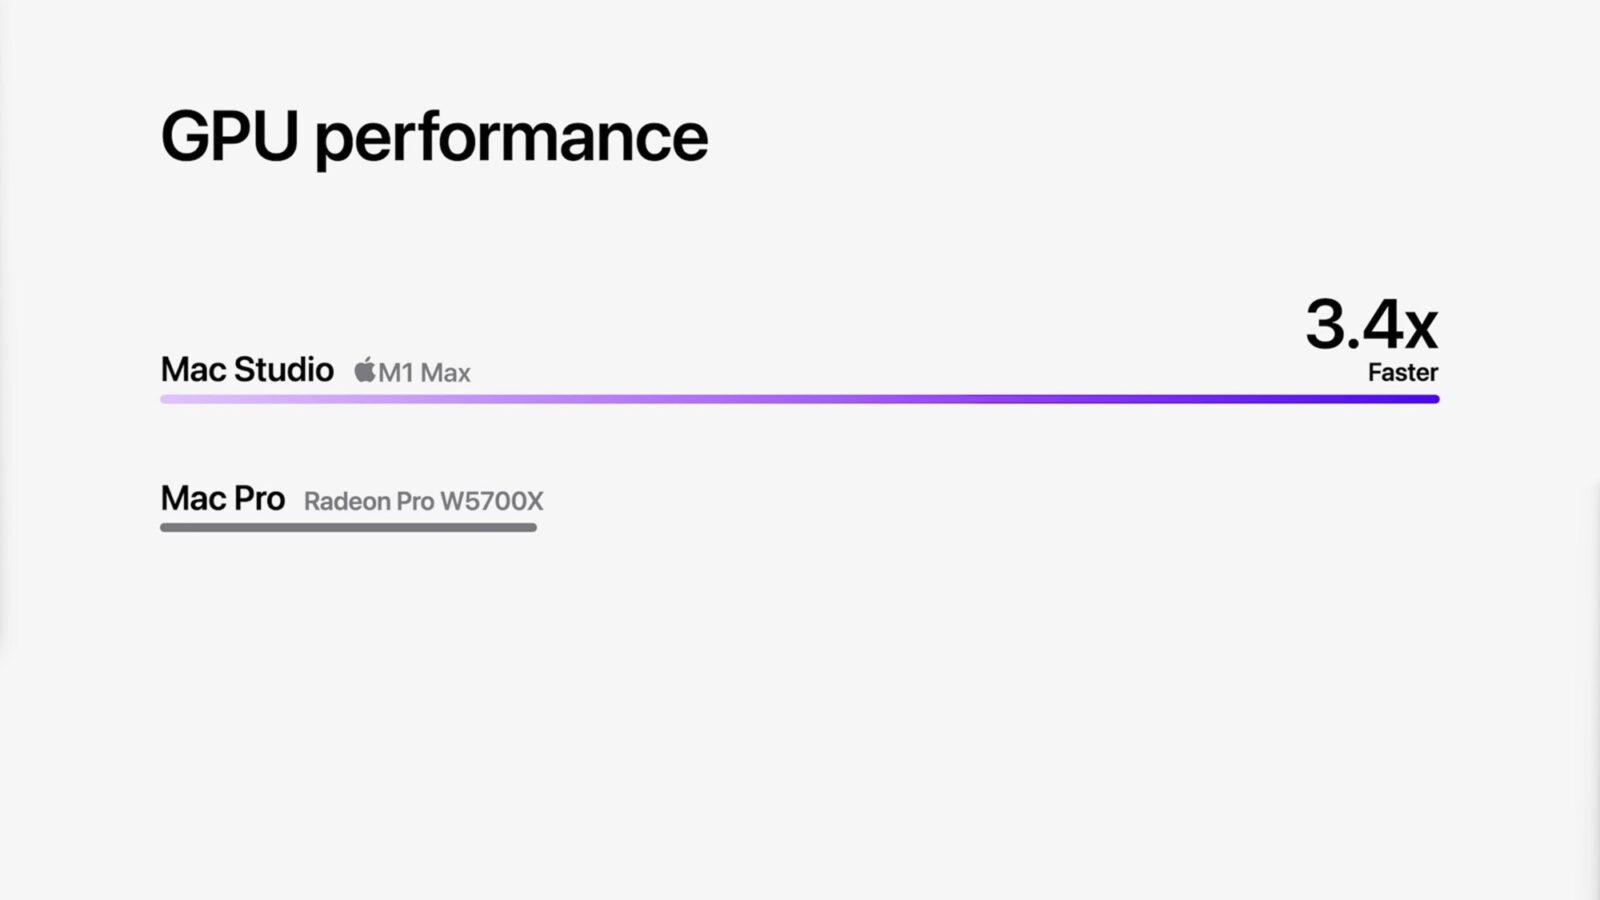Click the large 3.4x figure
The height and width of the screenshot is (900, 1600).
[x=1371, y=325]
